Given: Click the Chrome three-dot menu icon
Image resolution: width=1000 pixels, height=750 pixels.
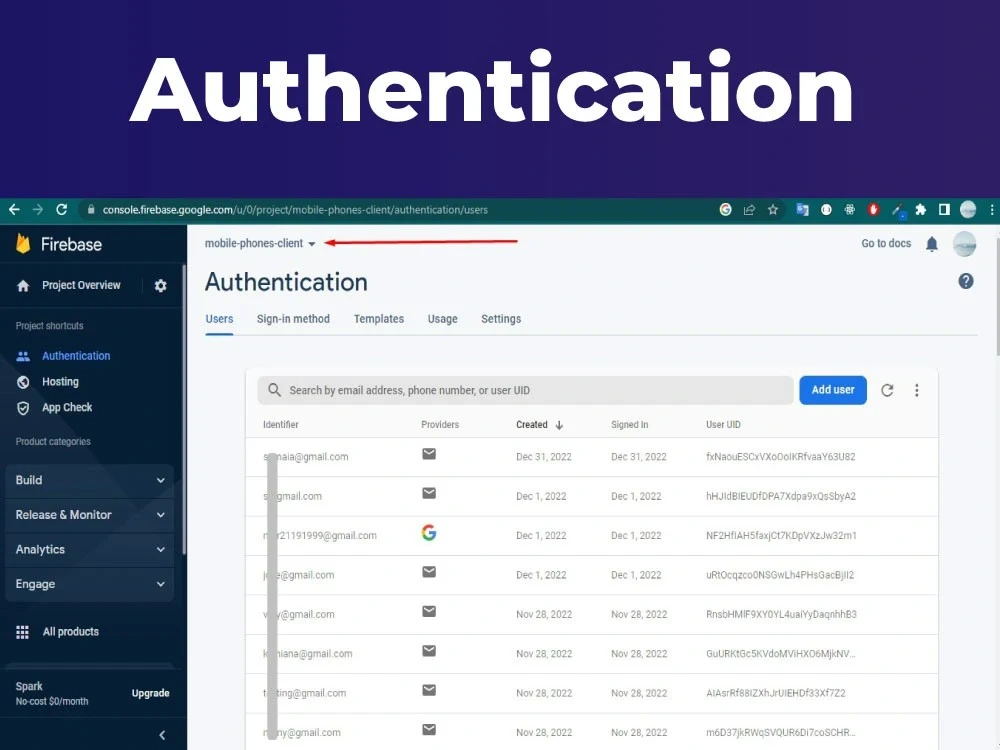Looking at the screenshot, I should 992,209.
